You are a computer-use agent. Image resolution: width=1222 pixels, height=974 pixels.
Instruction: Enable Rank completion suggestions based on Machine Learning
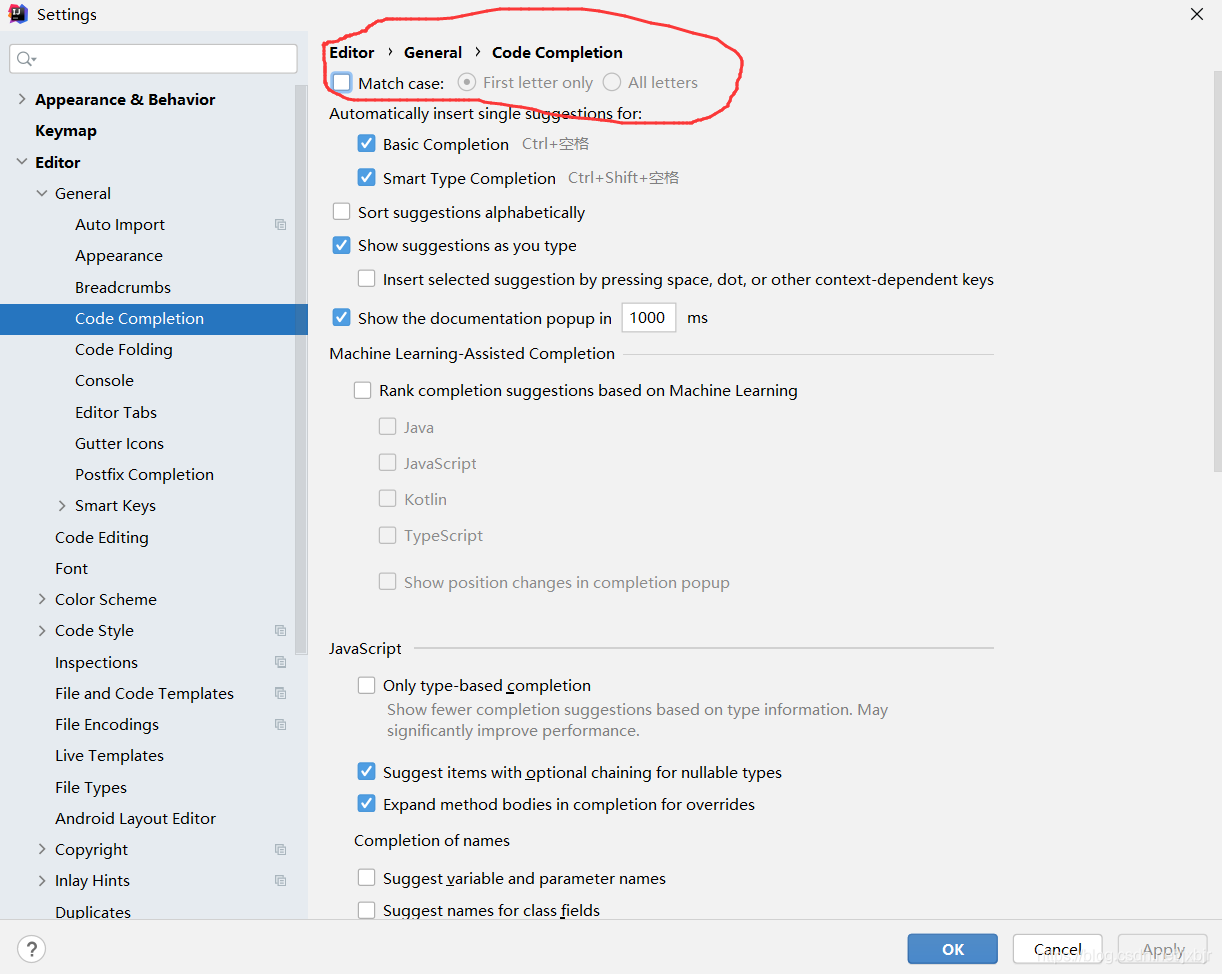click(x=362, y=390)
